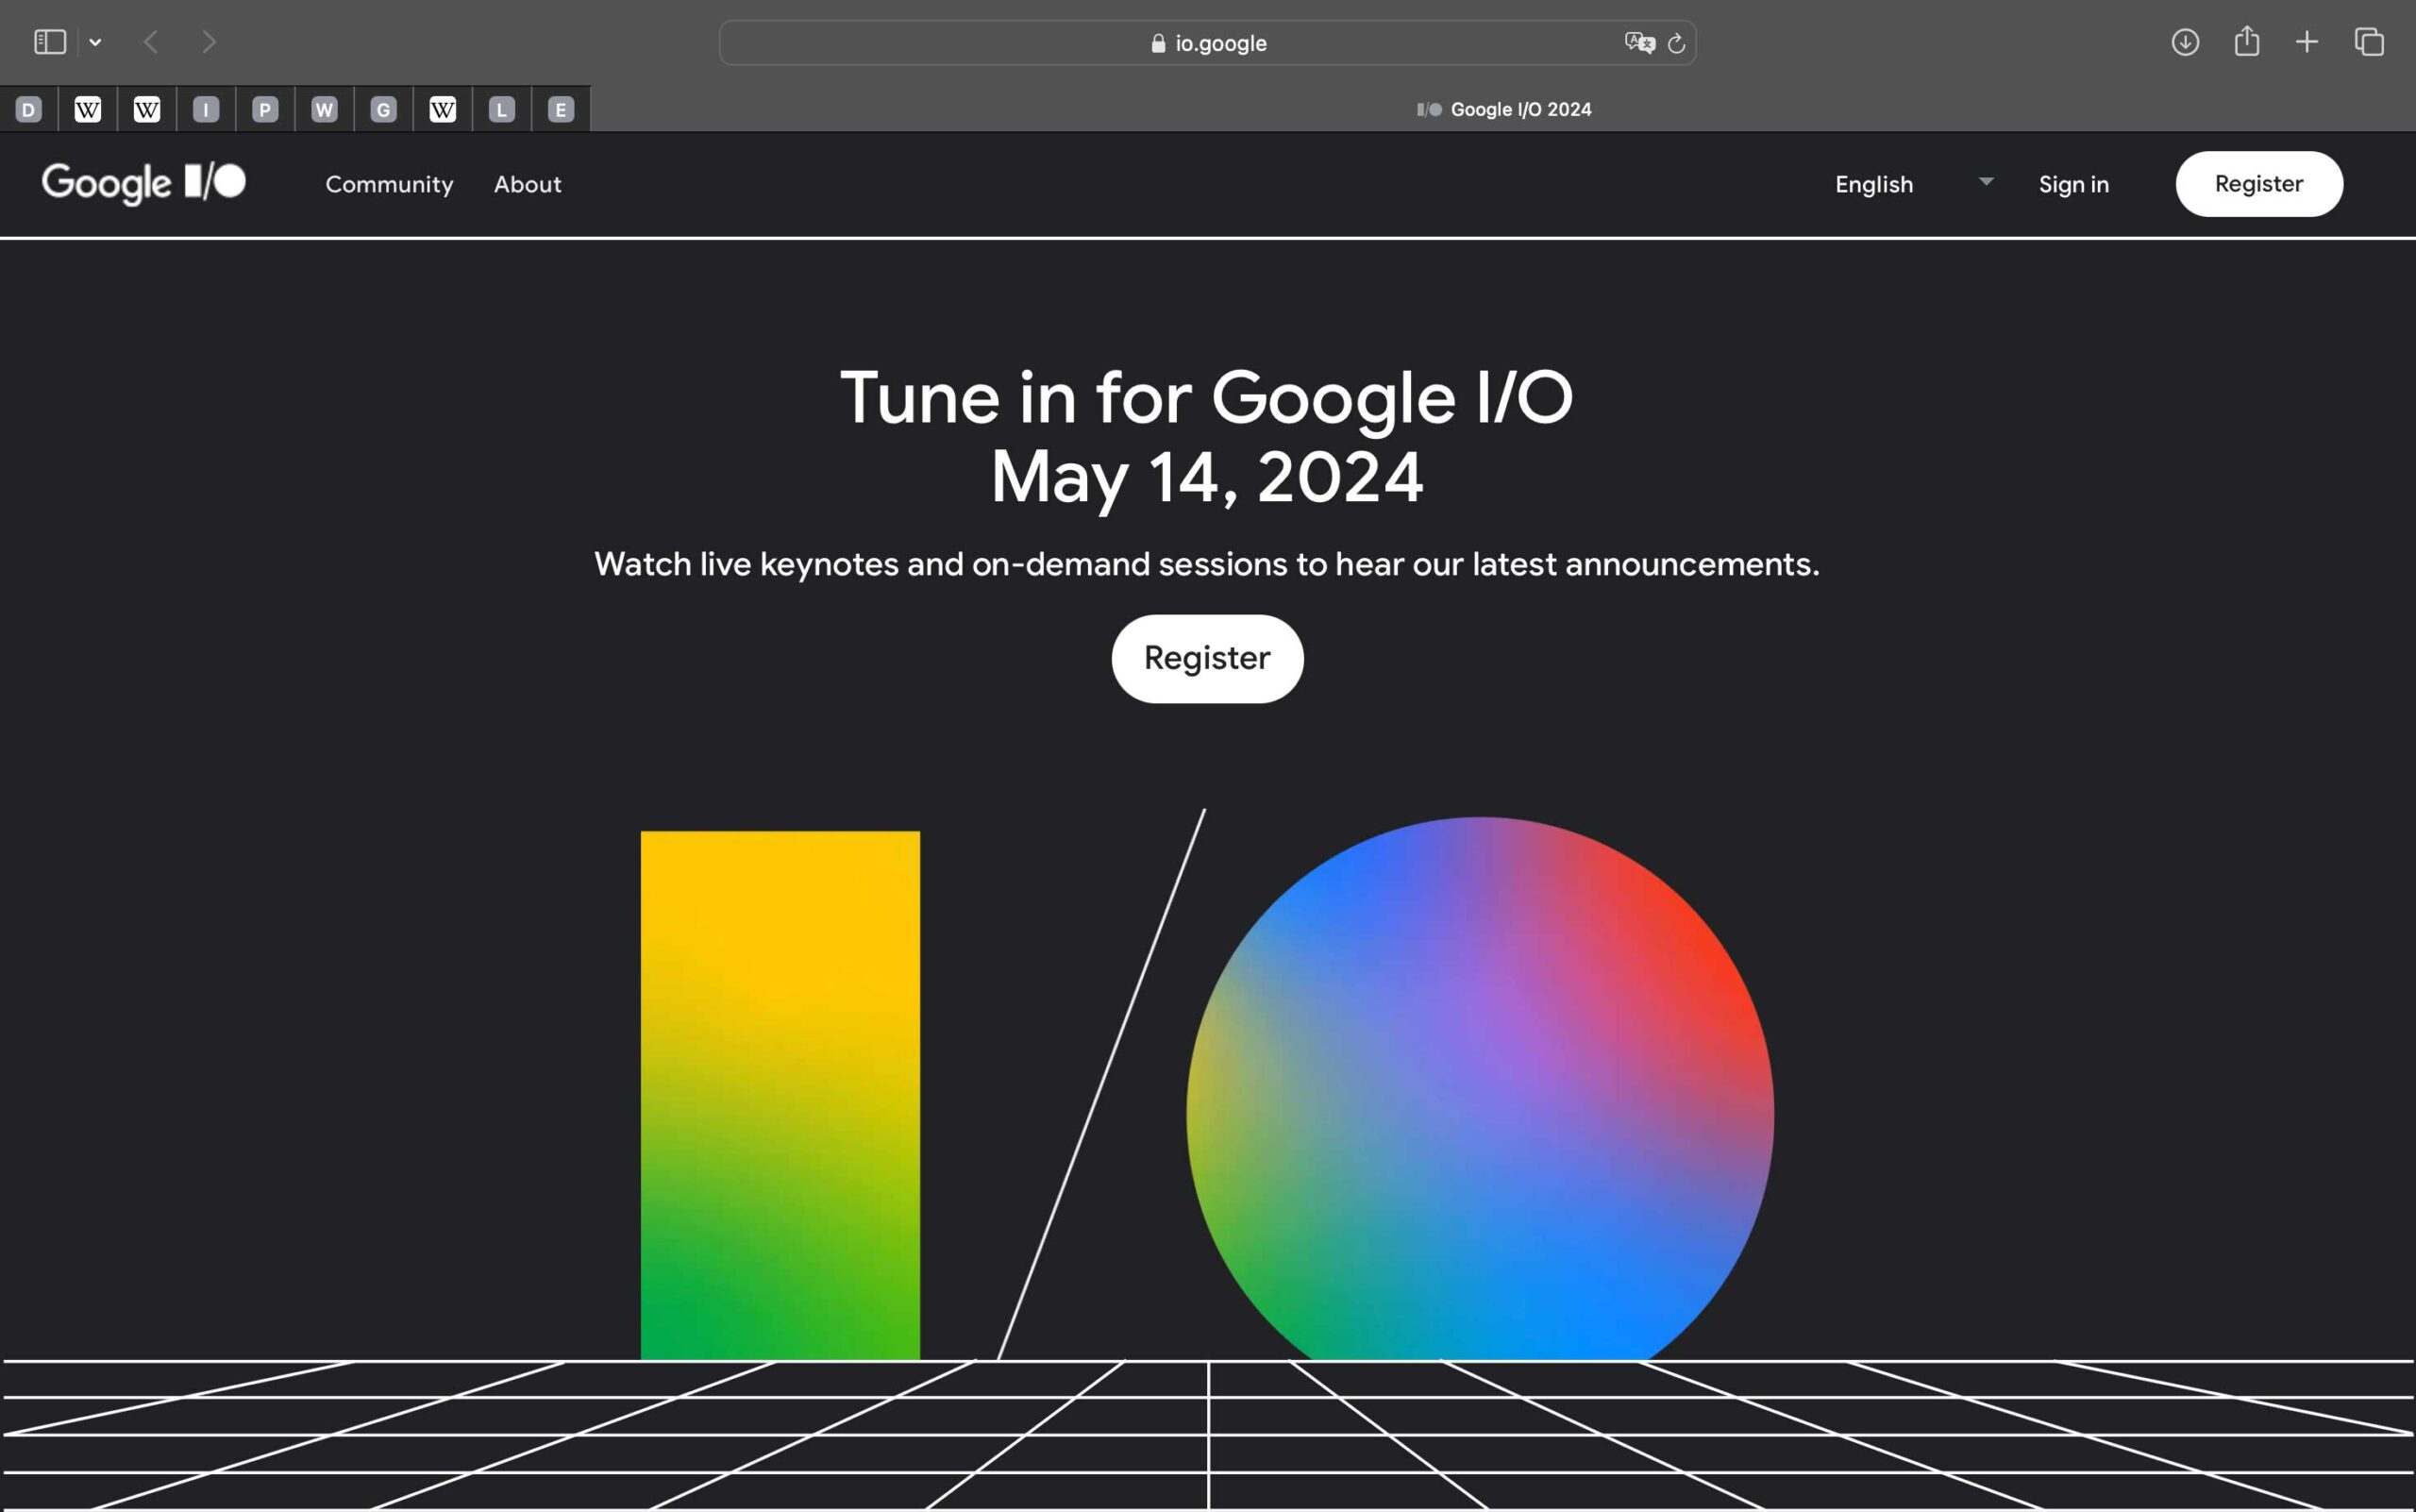This screenshot has height=1512, width=2416.
Task: Expand the English language dropdown
Action: coord(1912,184)
